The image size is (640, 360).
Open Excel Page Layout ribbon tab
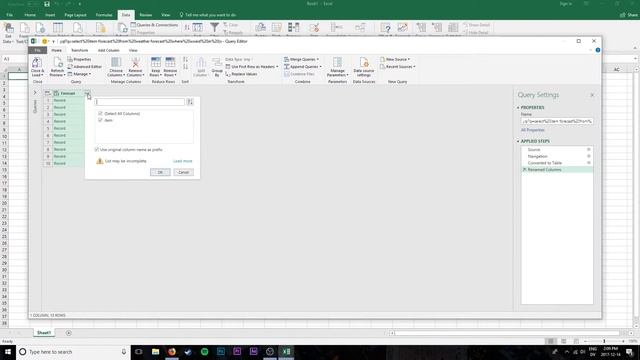76,15
